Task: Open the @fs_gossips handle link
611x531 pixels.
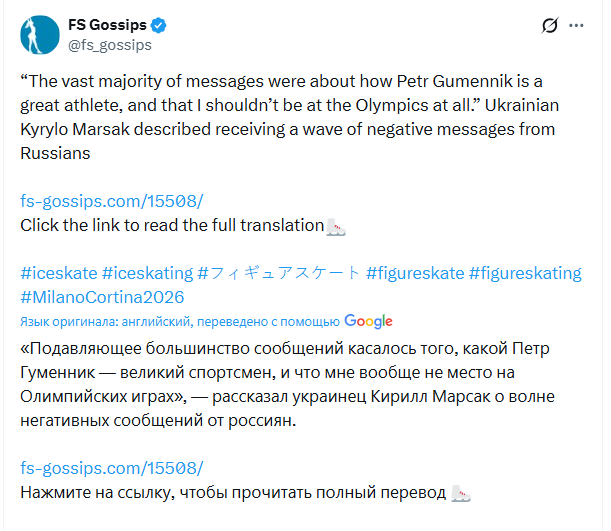Action: [109, 44]
